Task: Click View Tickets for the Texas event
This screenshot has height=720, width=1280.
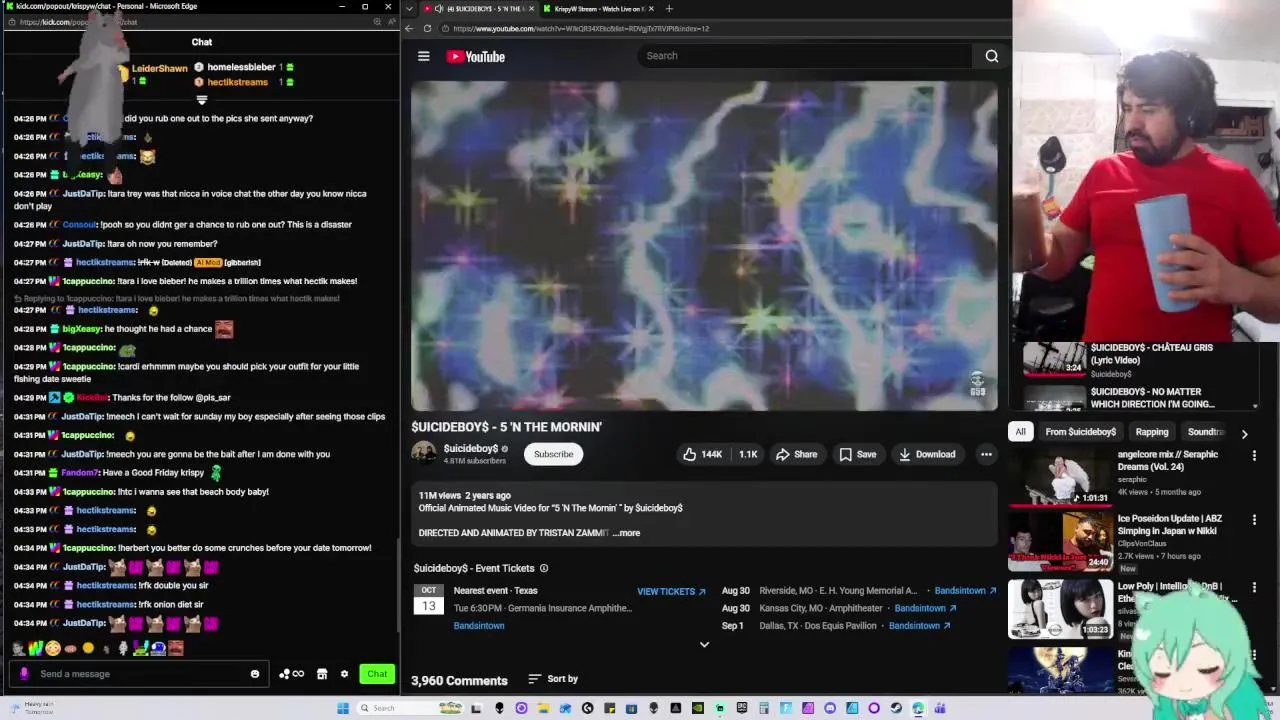Action: coord(671,591)
